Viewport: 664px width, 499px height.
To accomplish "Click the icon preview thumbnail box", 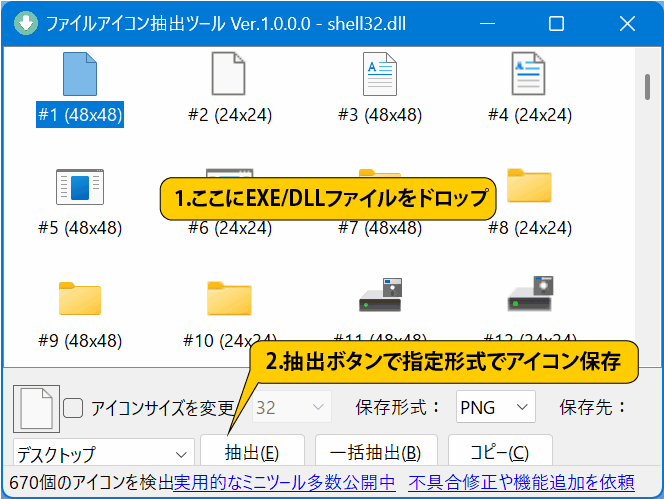I will [36, 409].
